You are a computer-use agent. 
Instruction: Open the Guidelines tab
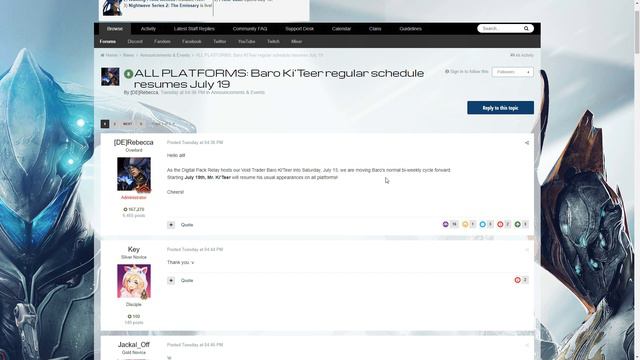(410, 29)
